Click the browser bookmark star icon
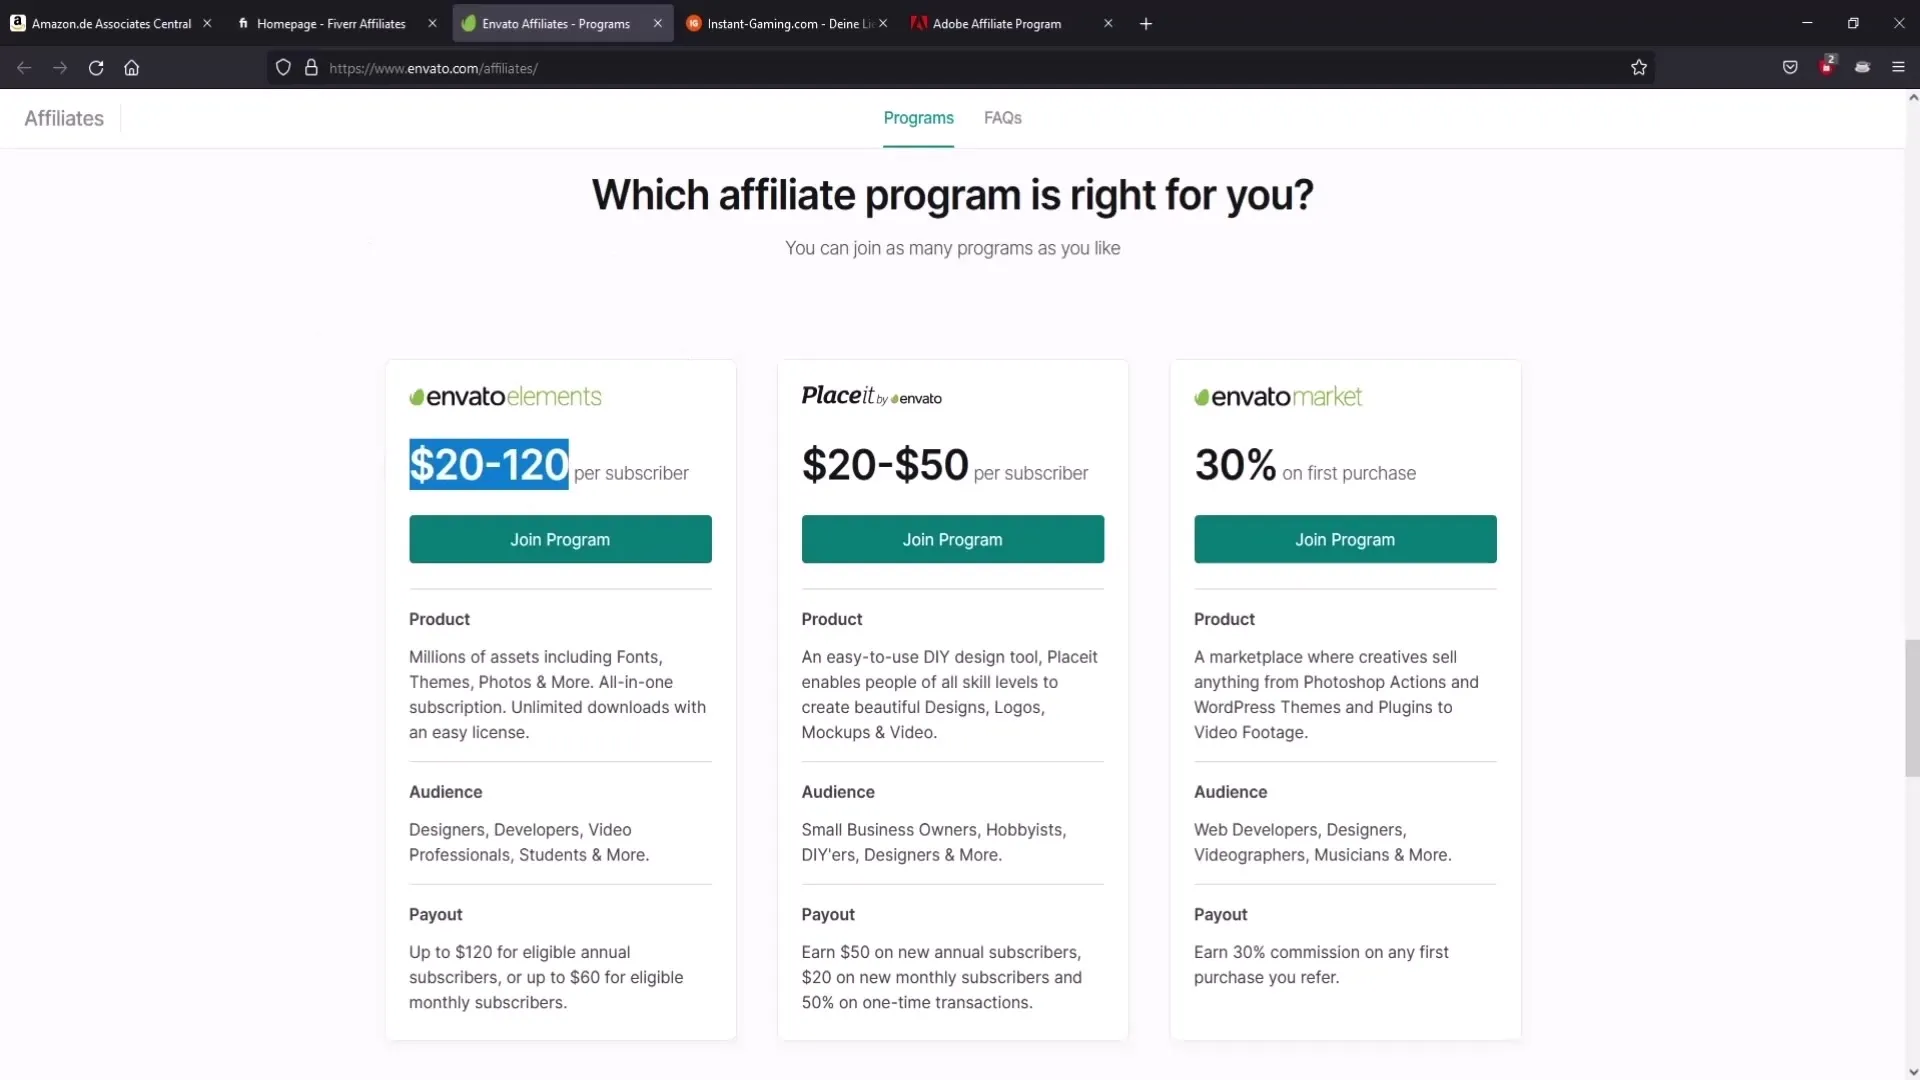 1639,67
